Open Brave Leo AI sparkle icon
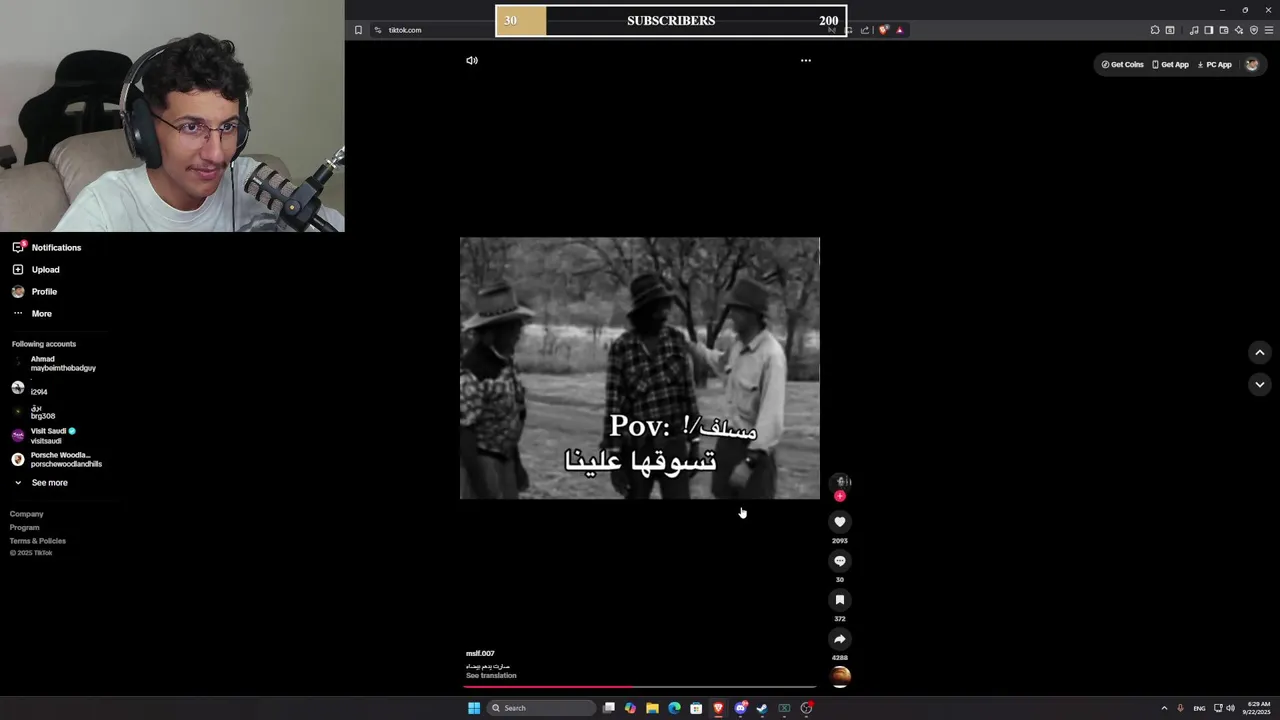 coord(1239,30)
